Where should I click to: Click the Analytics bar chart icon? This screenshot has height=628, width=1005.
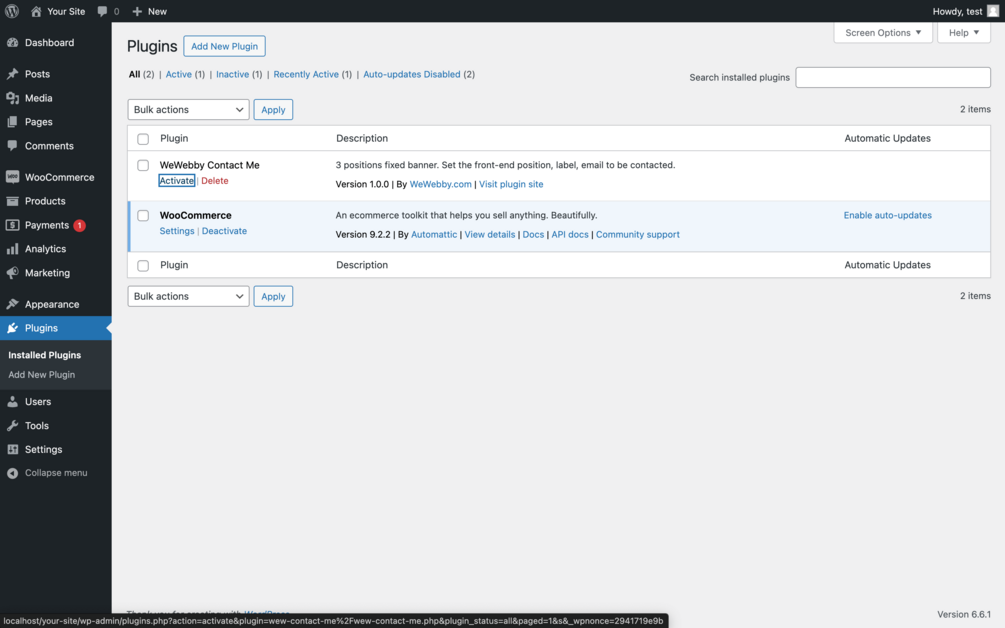point(12,249)
